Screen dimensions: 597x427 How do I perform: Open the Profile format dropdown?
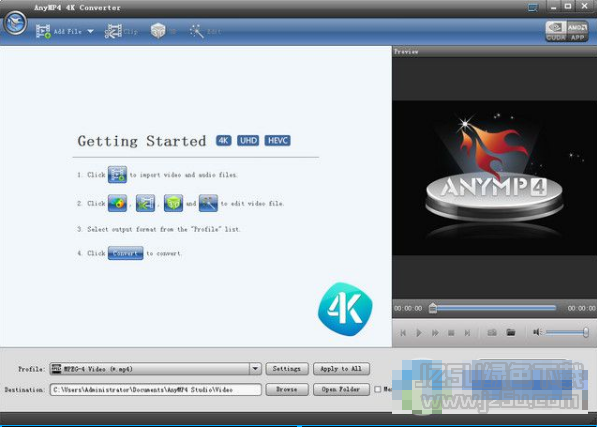pyautogui.click(x=255, y=368)
